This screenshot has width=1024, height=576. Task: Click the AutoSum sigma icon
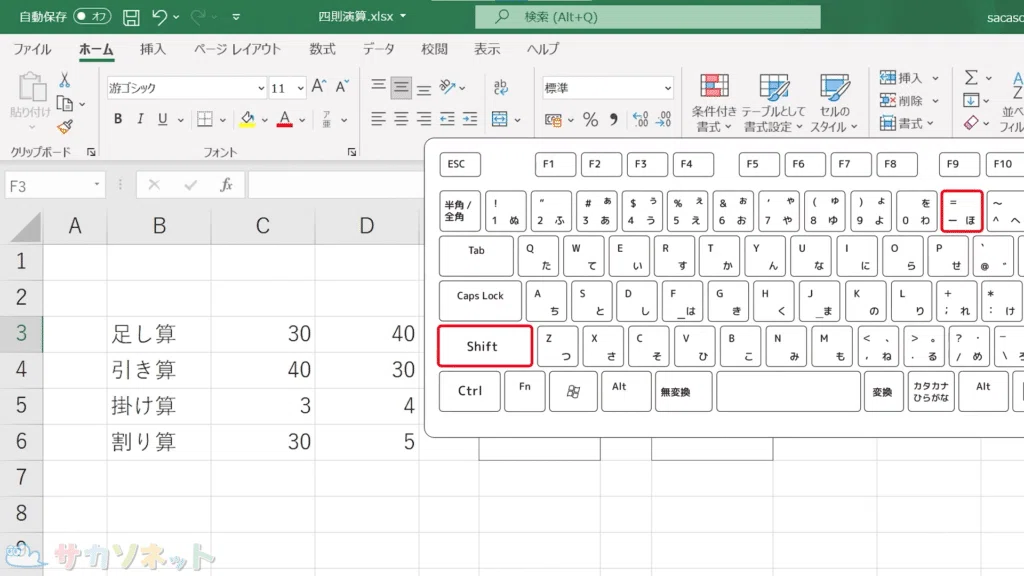(971, 78)
